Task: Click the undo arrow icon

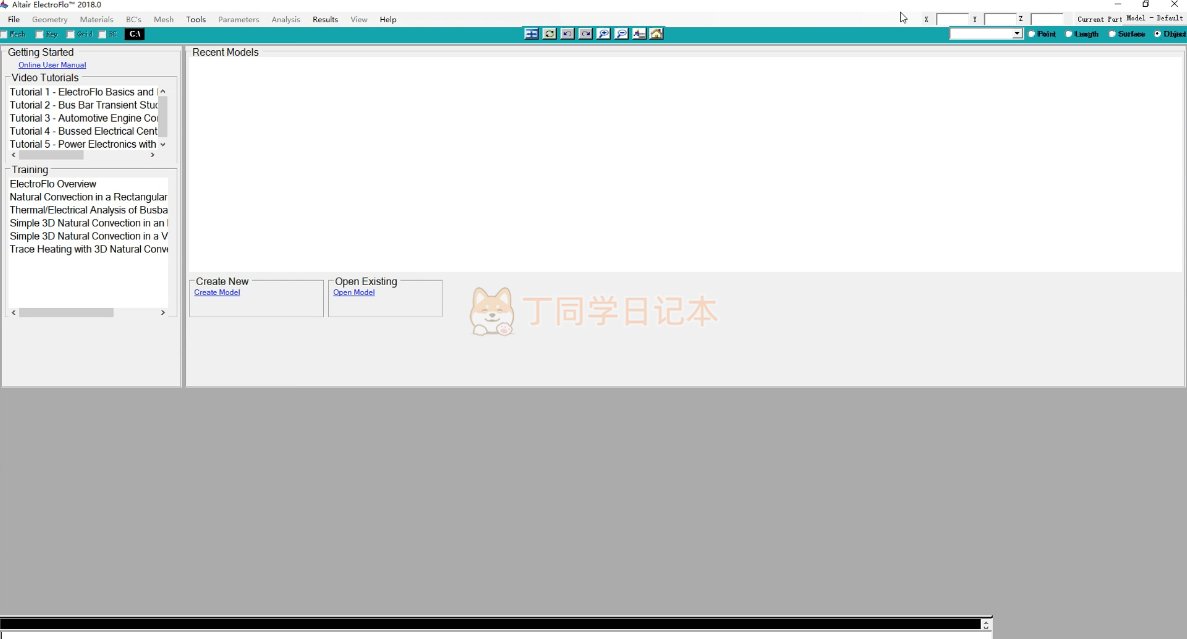Action: pos(567,34)
